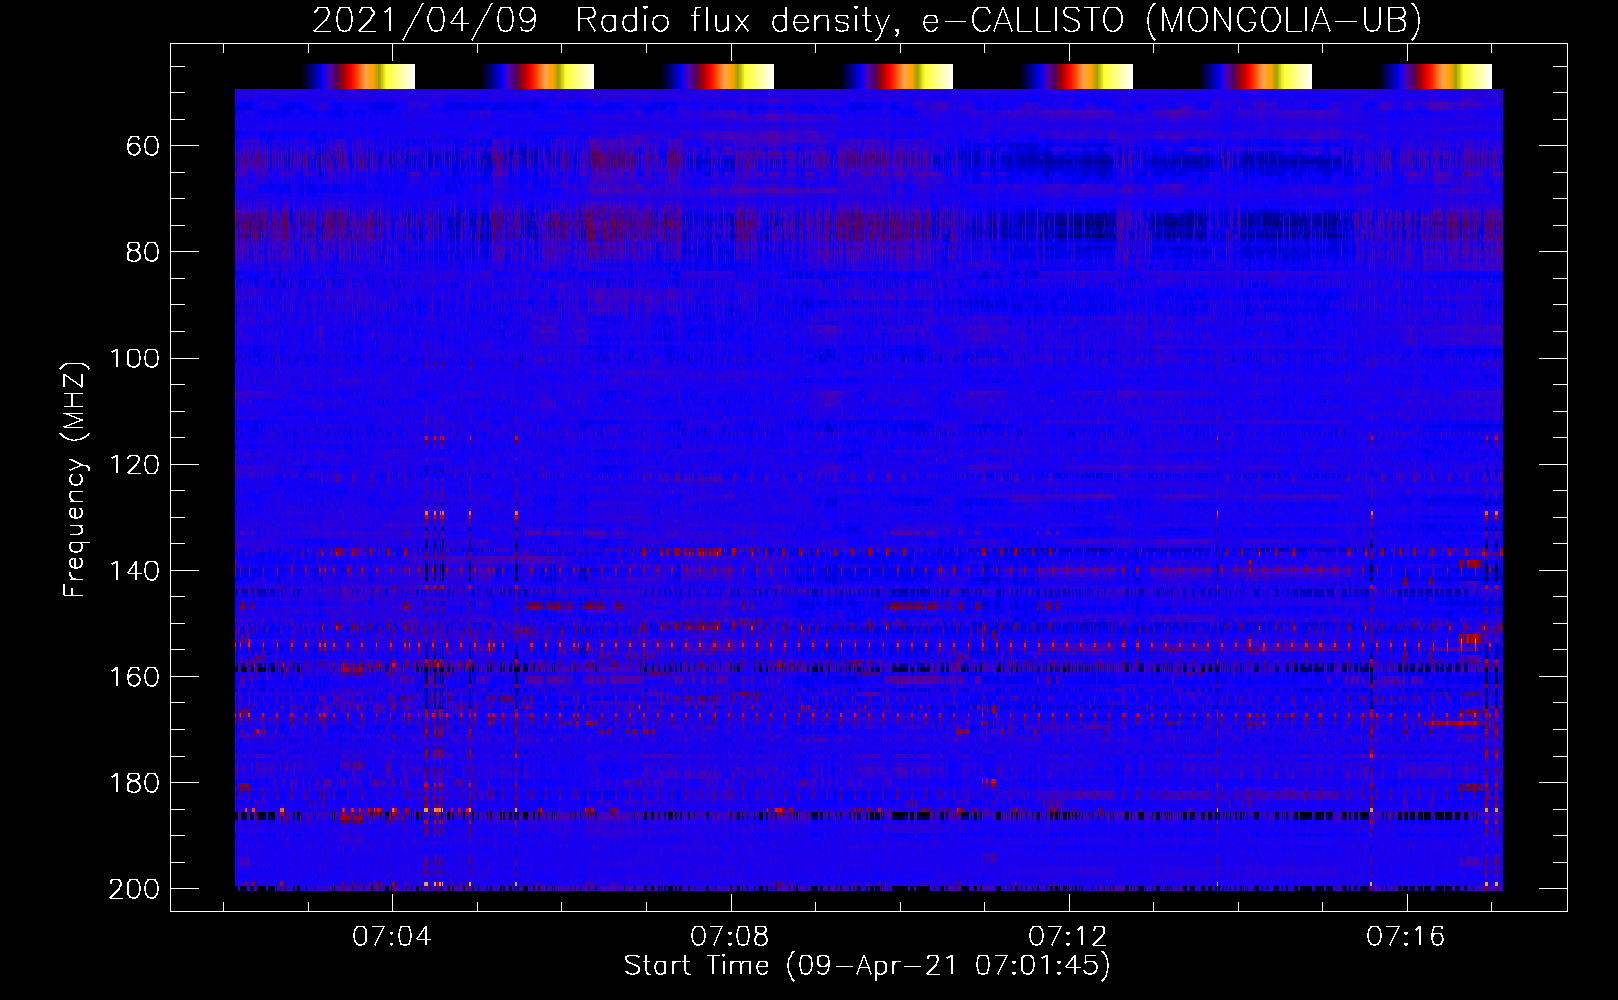Click the 07:12 time tick label
This screenshot has height=1000, width=1618.
click(x=1068, y=937)
